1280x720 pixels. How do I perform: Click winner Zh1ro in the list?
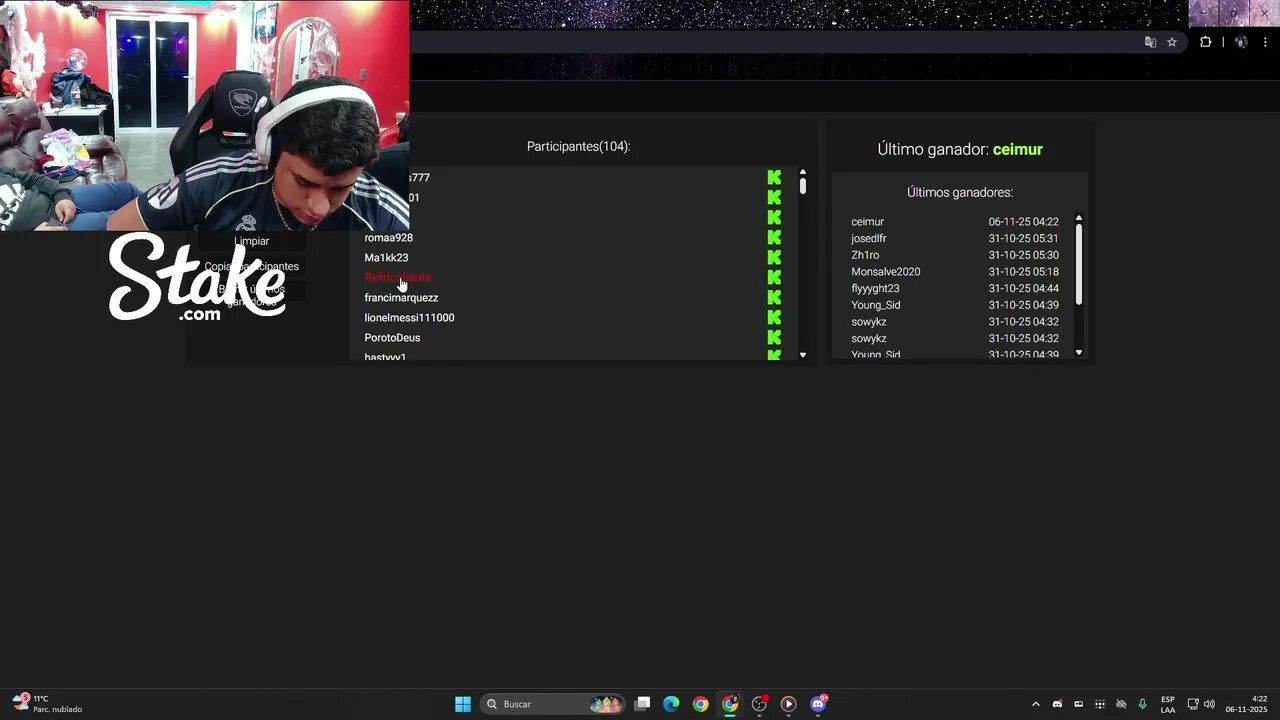[x=865, y=255]
